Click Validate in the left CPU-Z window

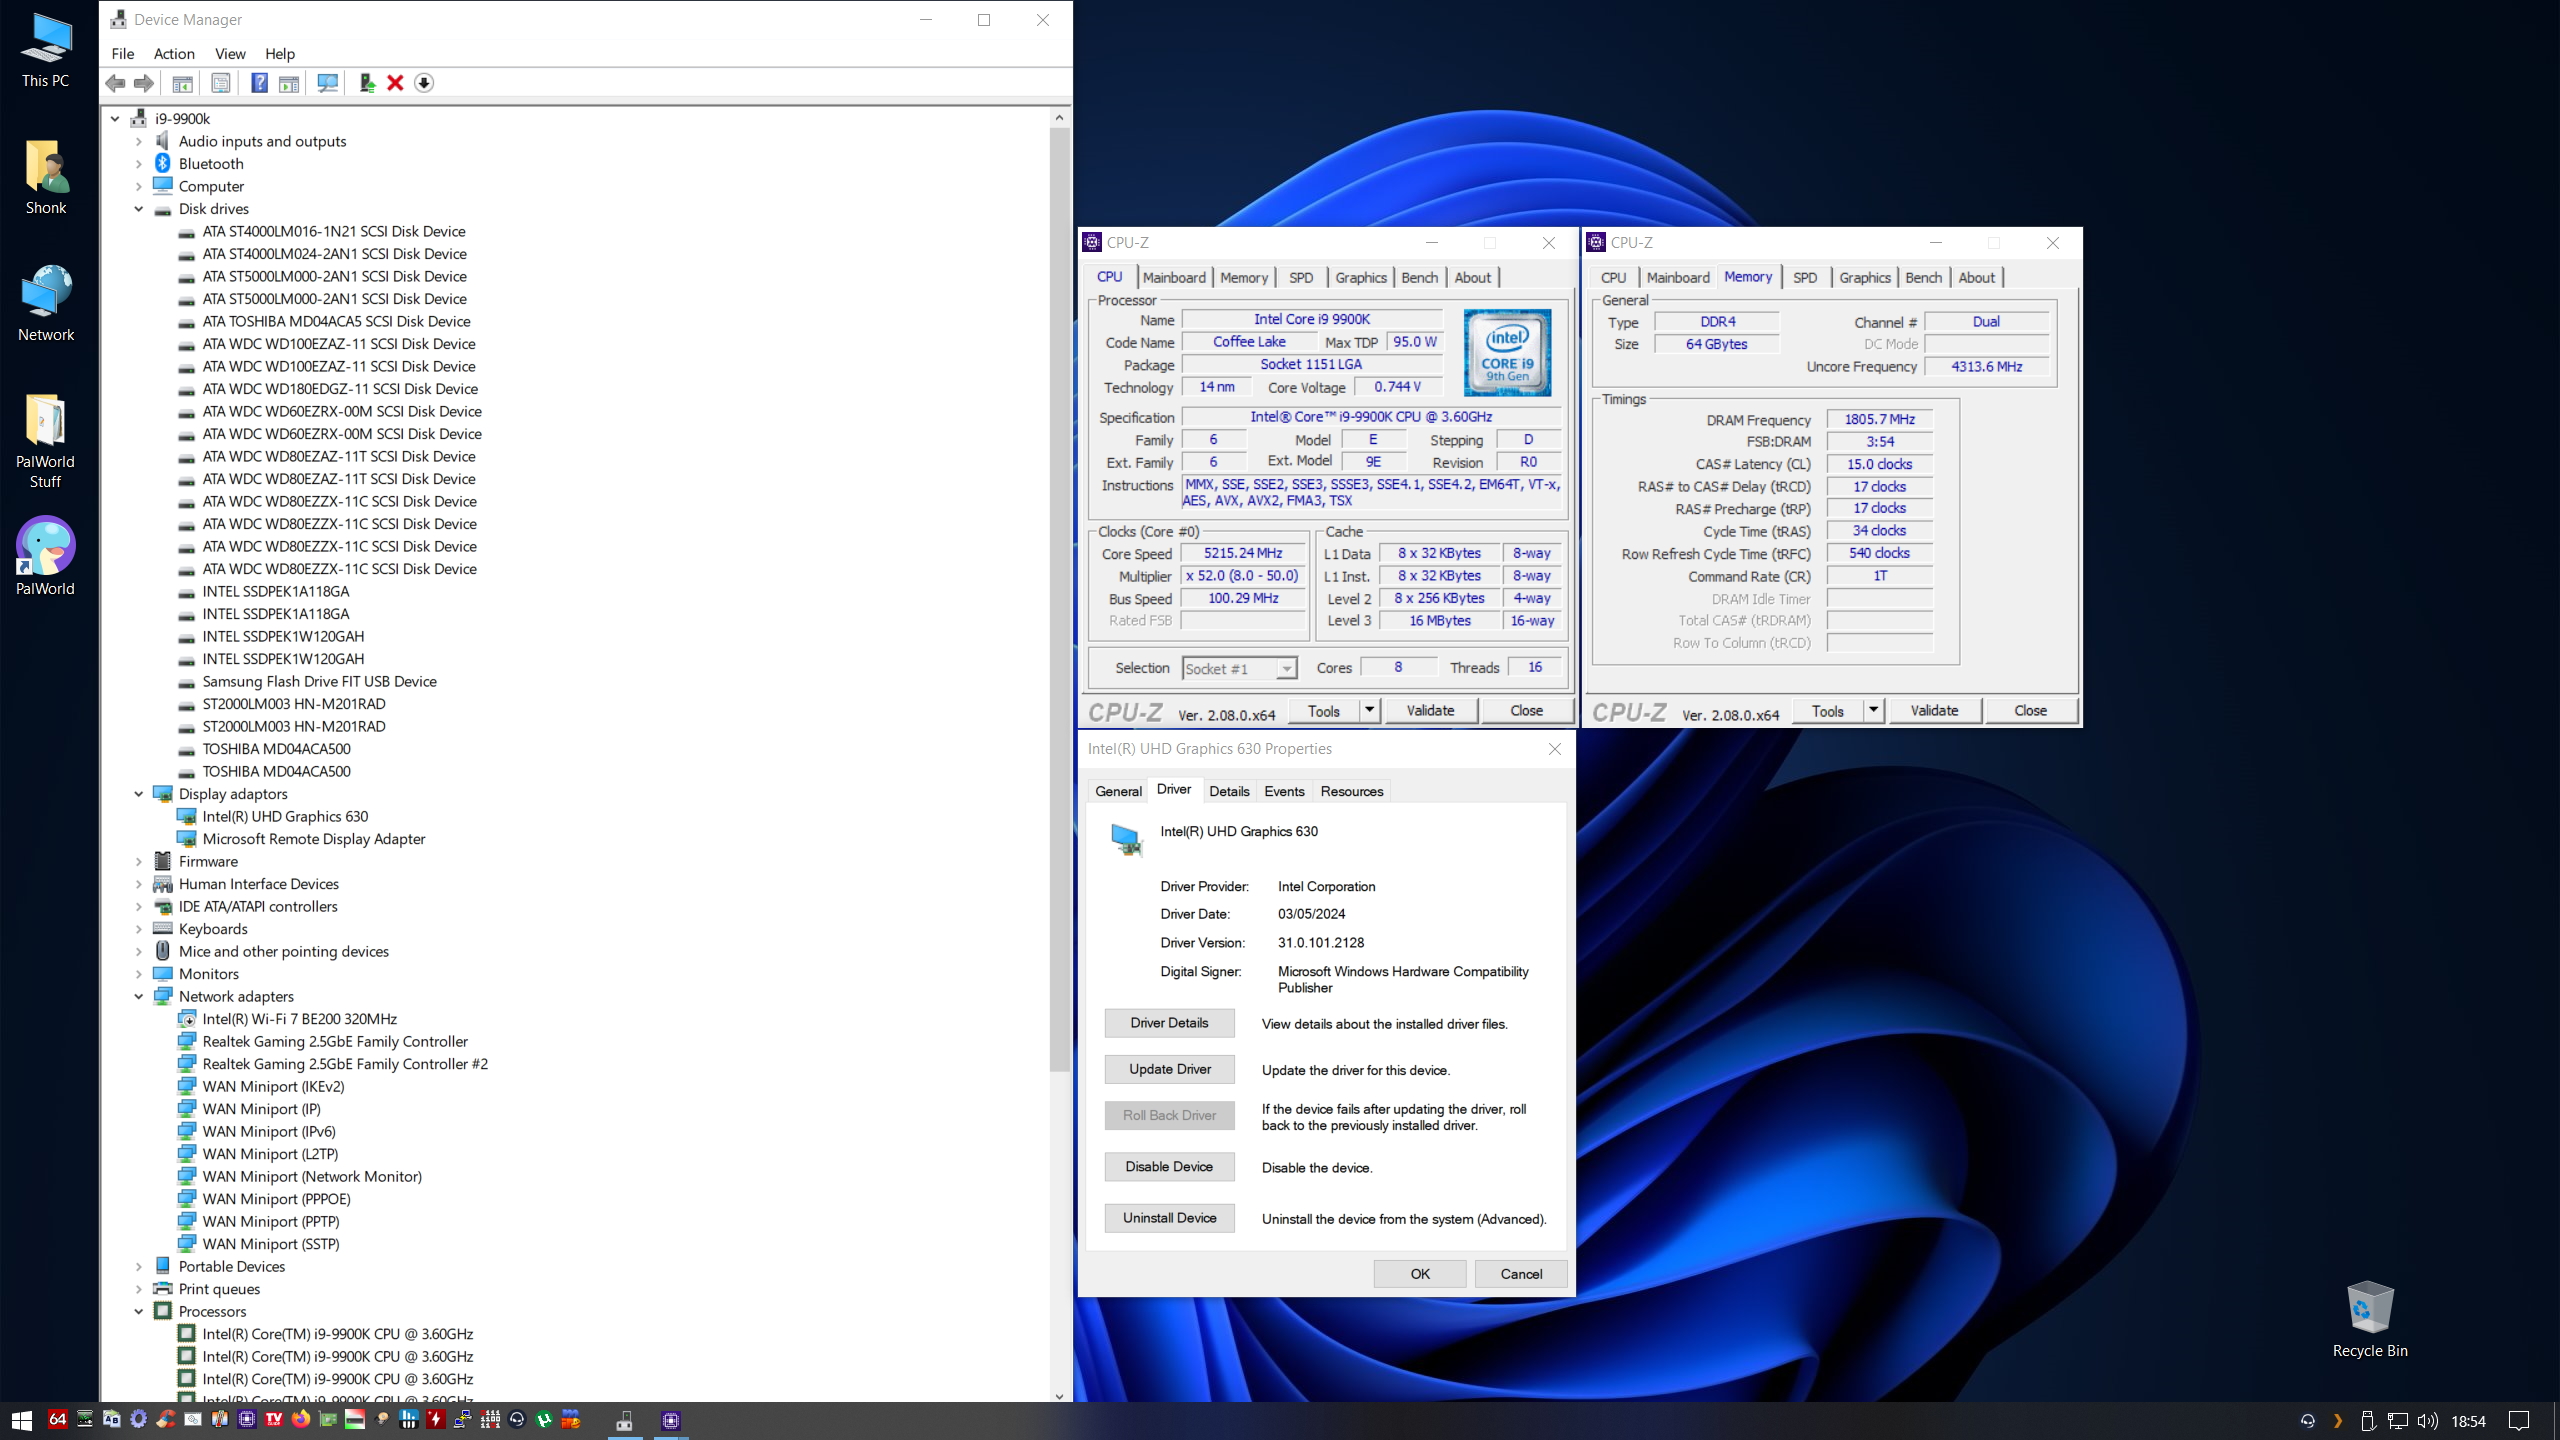1430,711
